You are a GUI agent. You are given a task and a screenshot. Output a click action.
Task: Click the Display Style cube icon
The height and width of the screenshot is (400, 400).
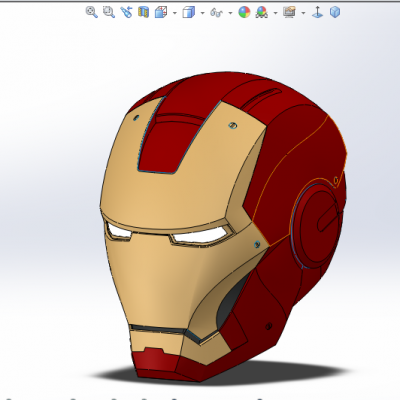(189, 12)
